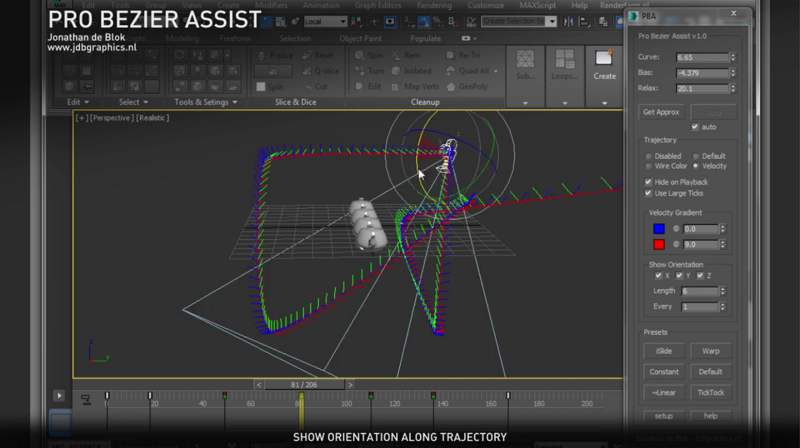Switch to the Freeform ribbon tab
The image size is (800, 448).
235,39
